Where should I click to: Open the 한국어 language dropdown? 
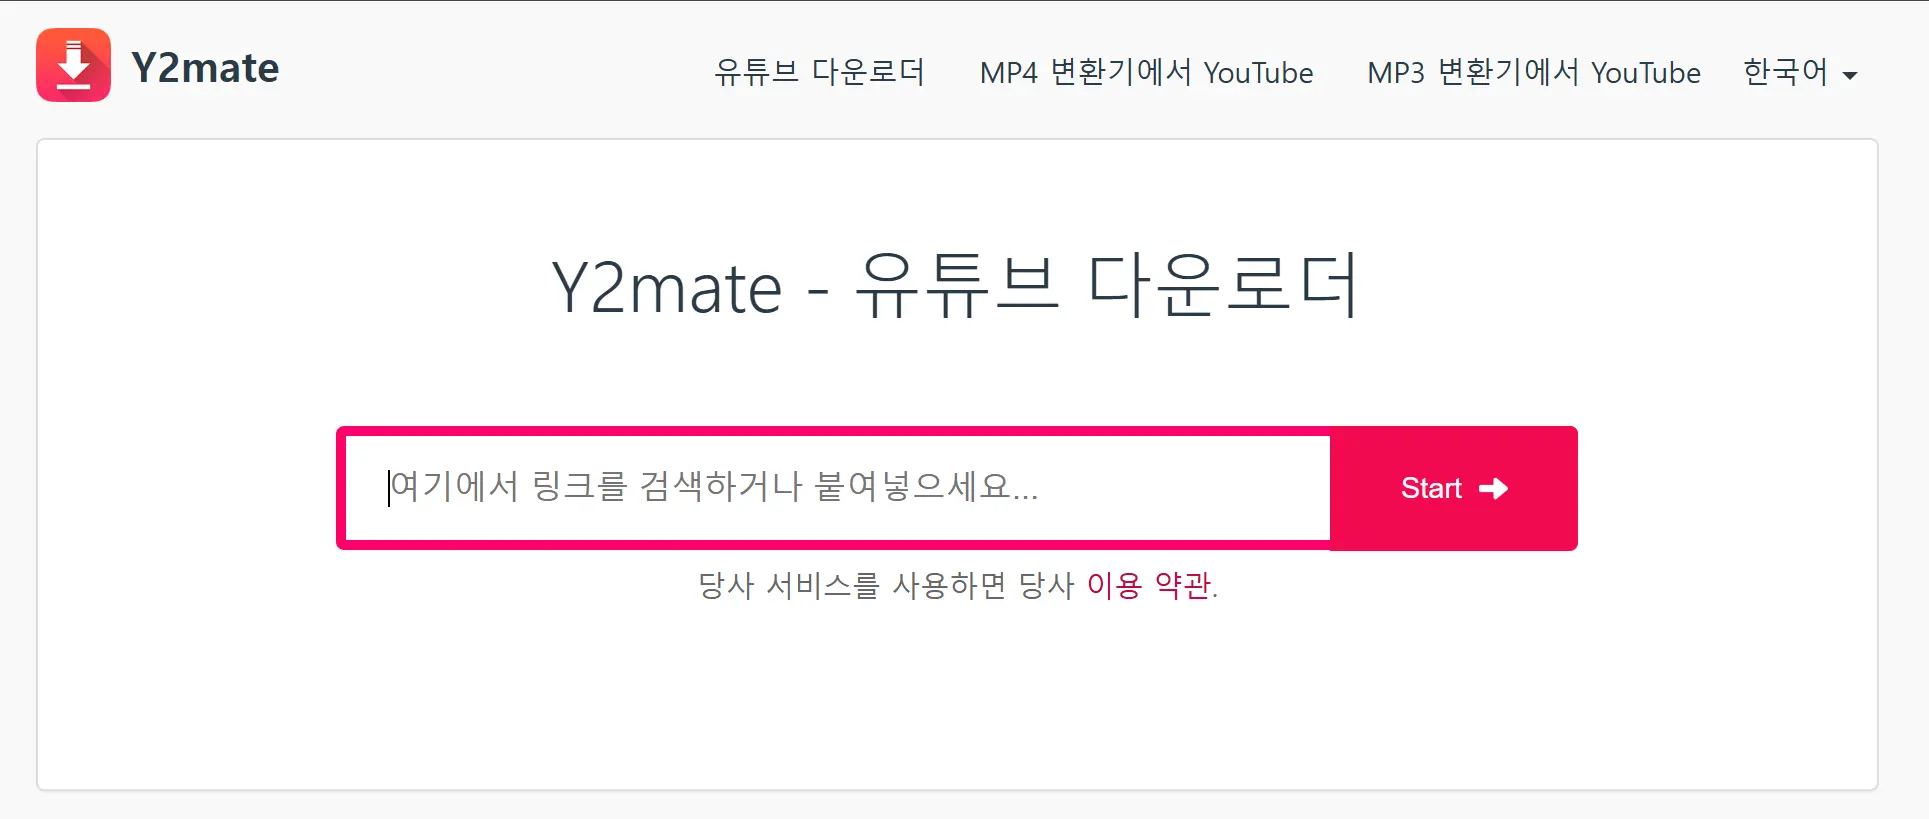[1800, 72]
